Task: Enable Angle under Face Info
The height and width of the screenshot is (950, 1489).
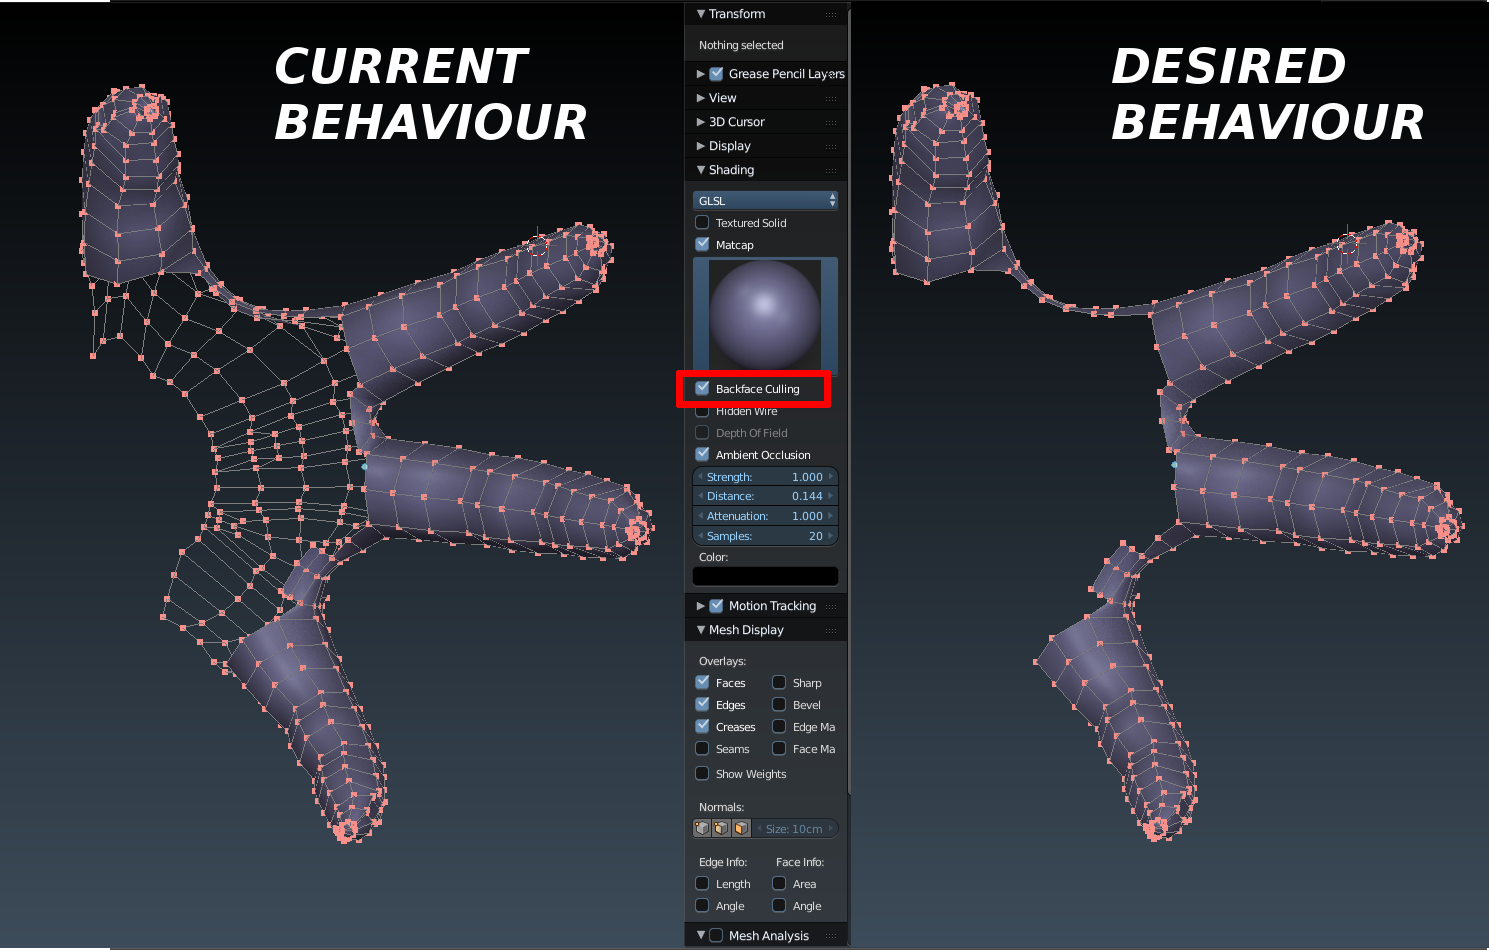Action: 779,905
